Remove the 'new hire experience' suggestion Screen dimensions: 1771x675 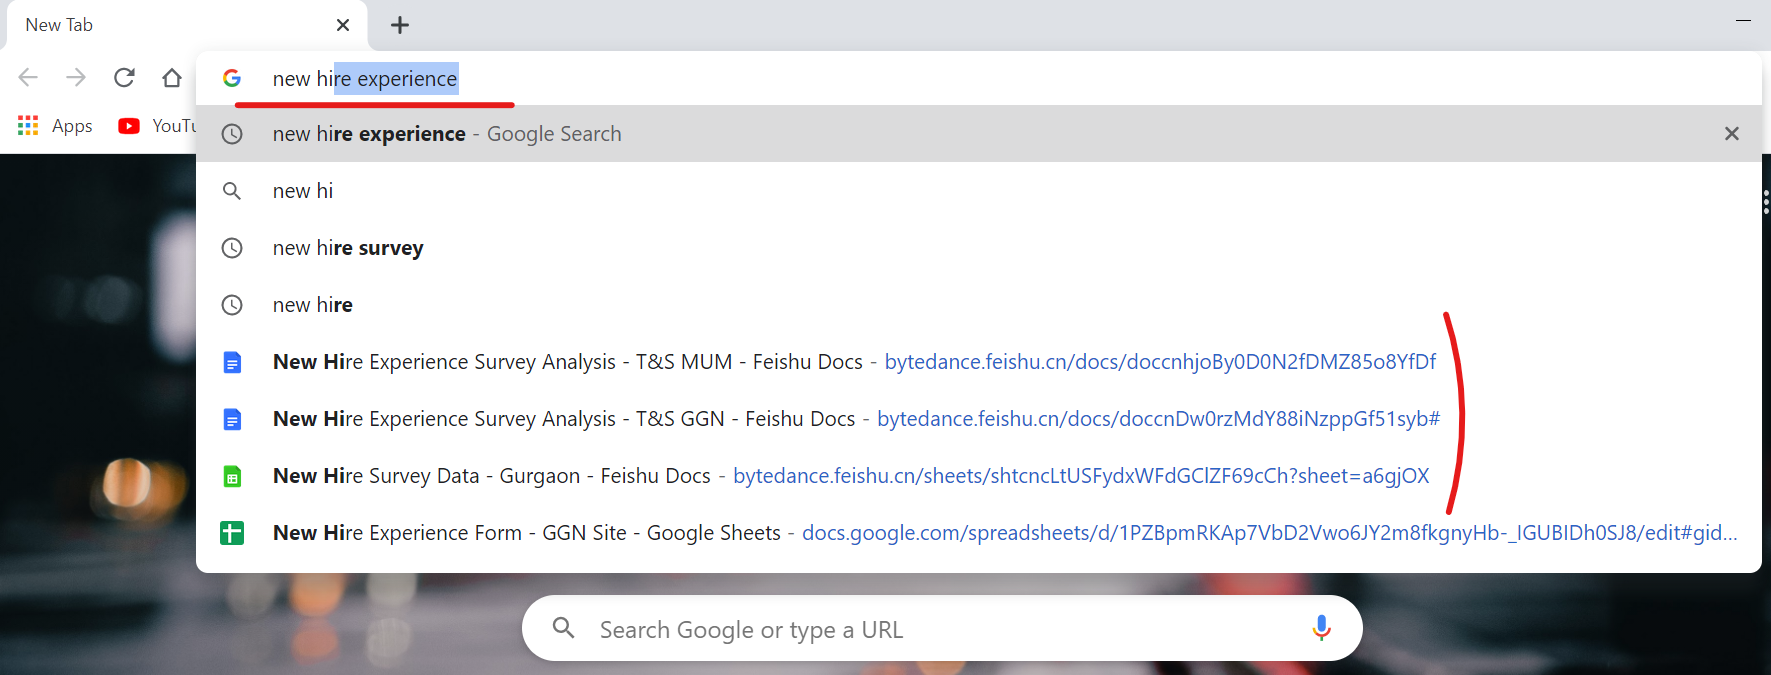coord(1732,134)
